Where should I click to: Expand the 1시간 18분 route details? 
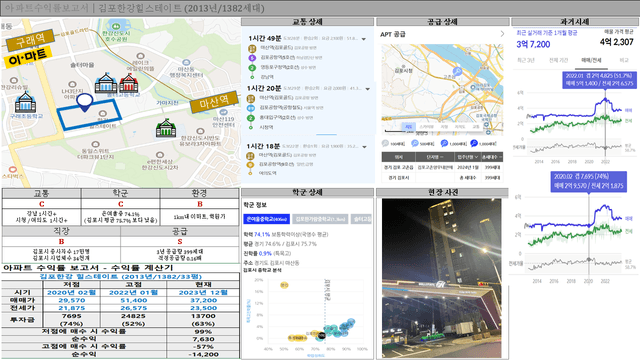(364, 147)
